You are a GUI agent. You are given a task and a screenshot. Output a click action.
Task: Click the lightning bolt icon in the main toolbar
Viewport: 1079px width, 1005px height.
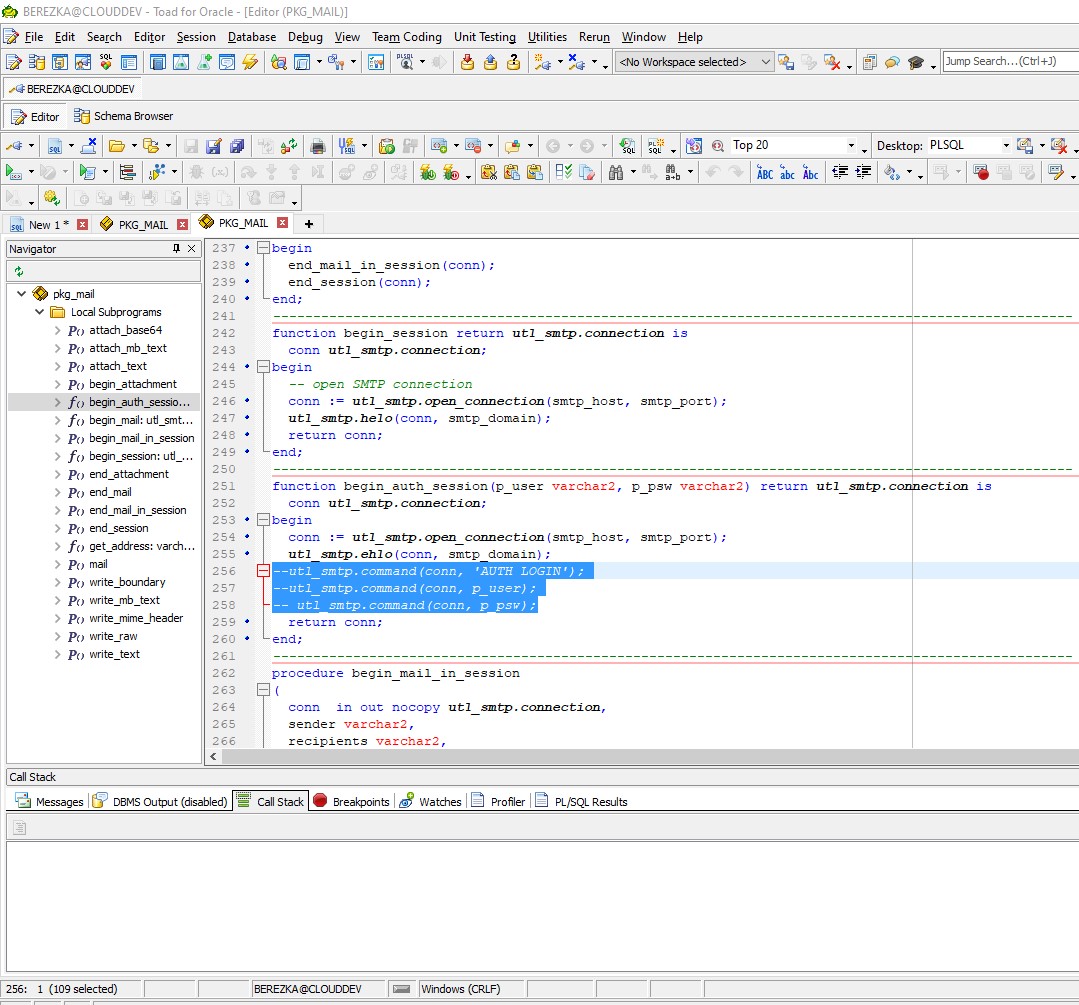coord(250,63)
